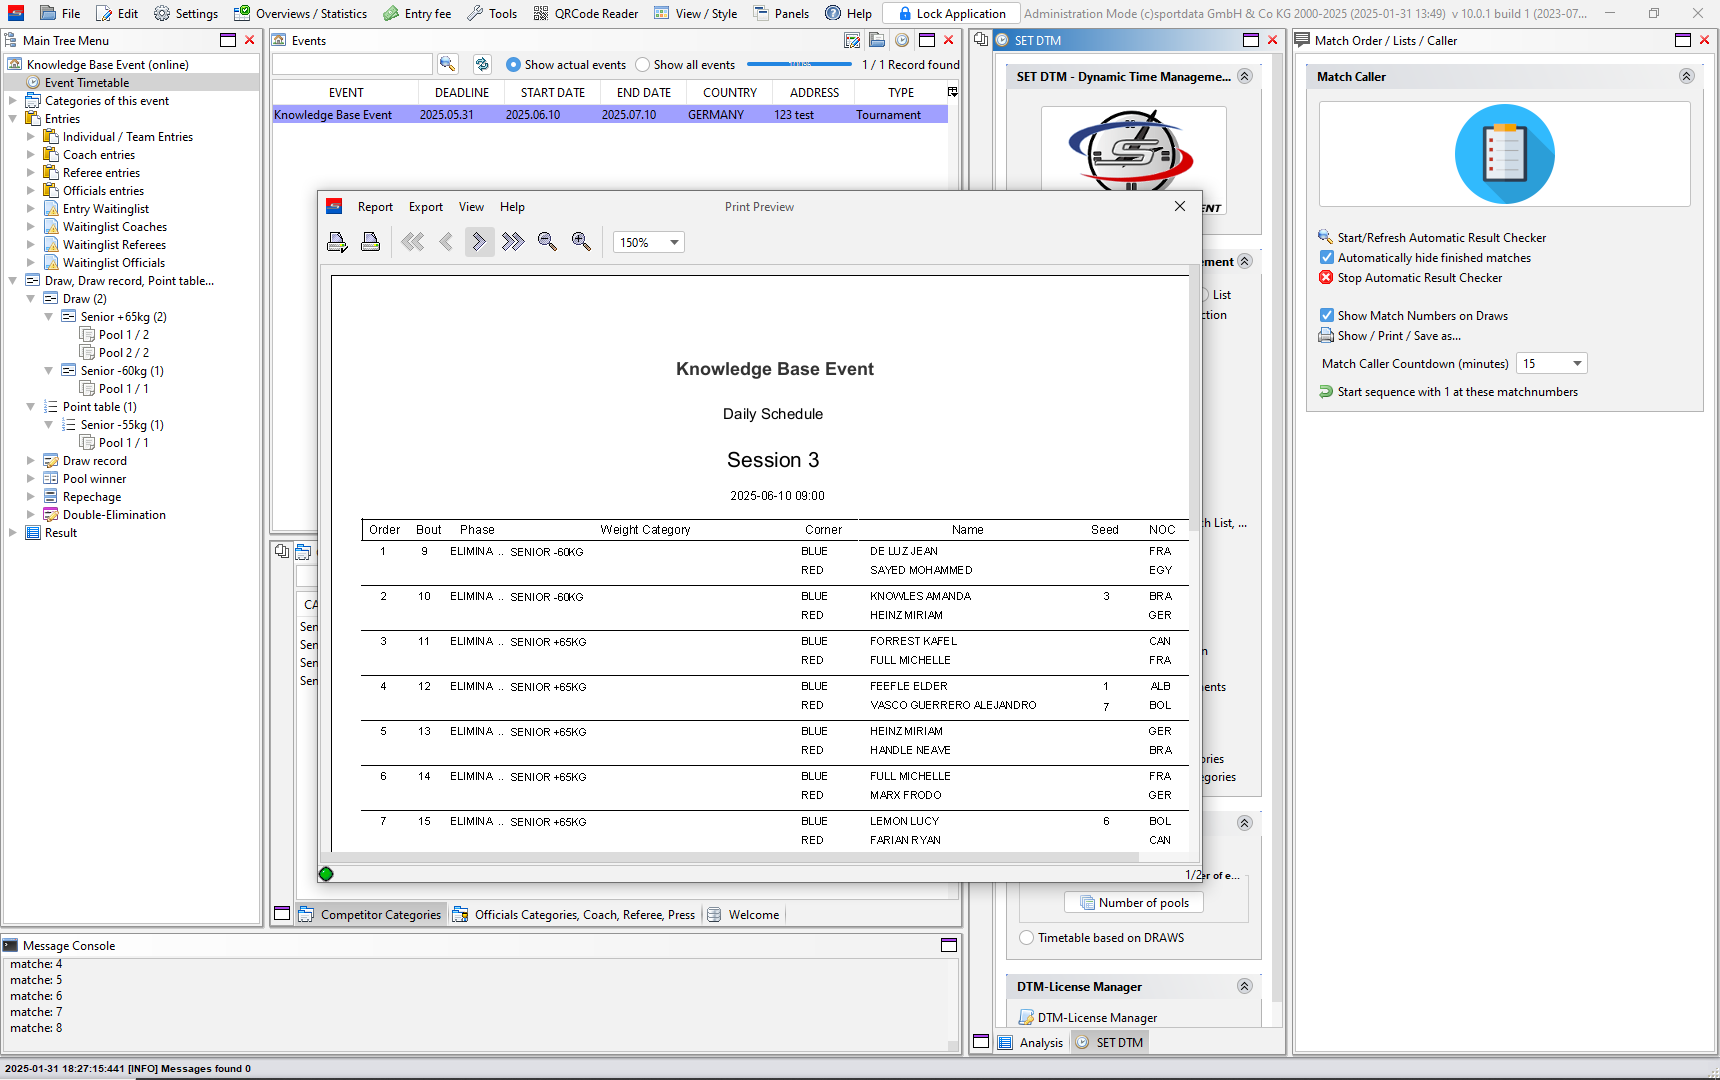Click the green status indicator in Print Preview

point(326,874)
